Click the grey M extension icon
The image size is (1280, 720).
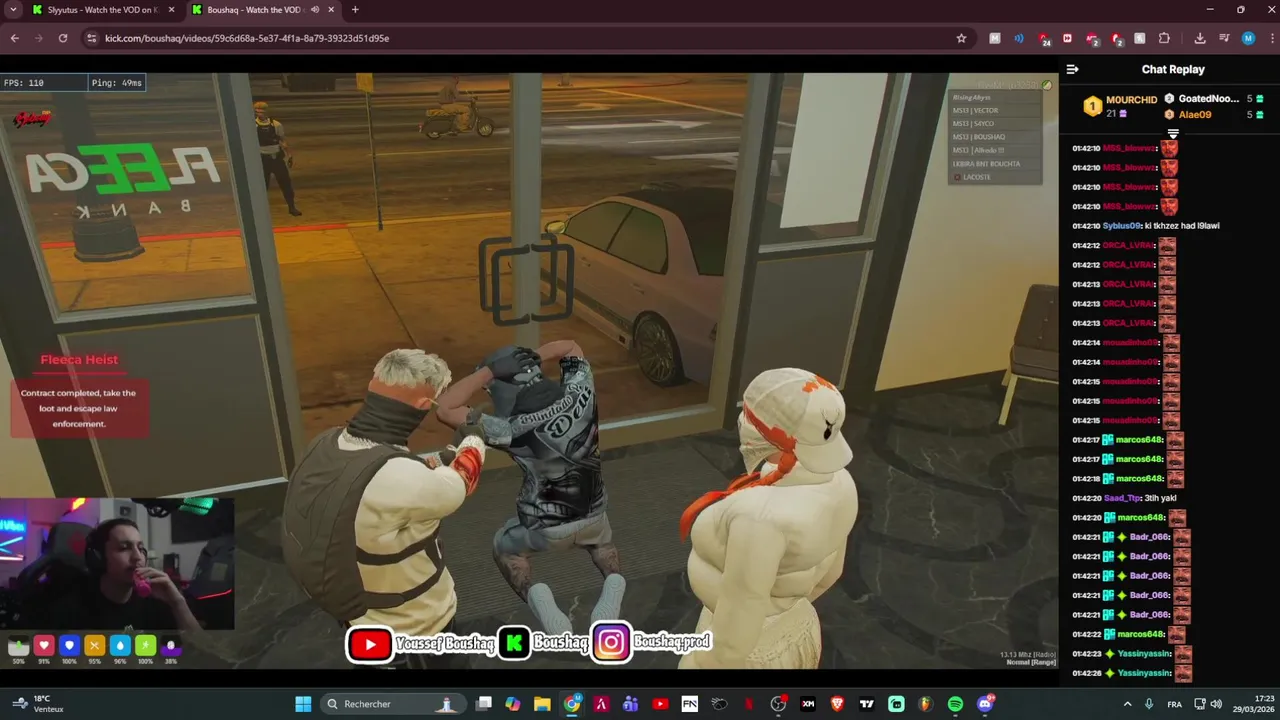click(995, 38)
